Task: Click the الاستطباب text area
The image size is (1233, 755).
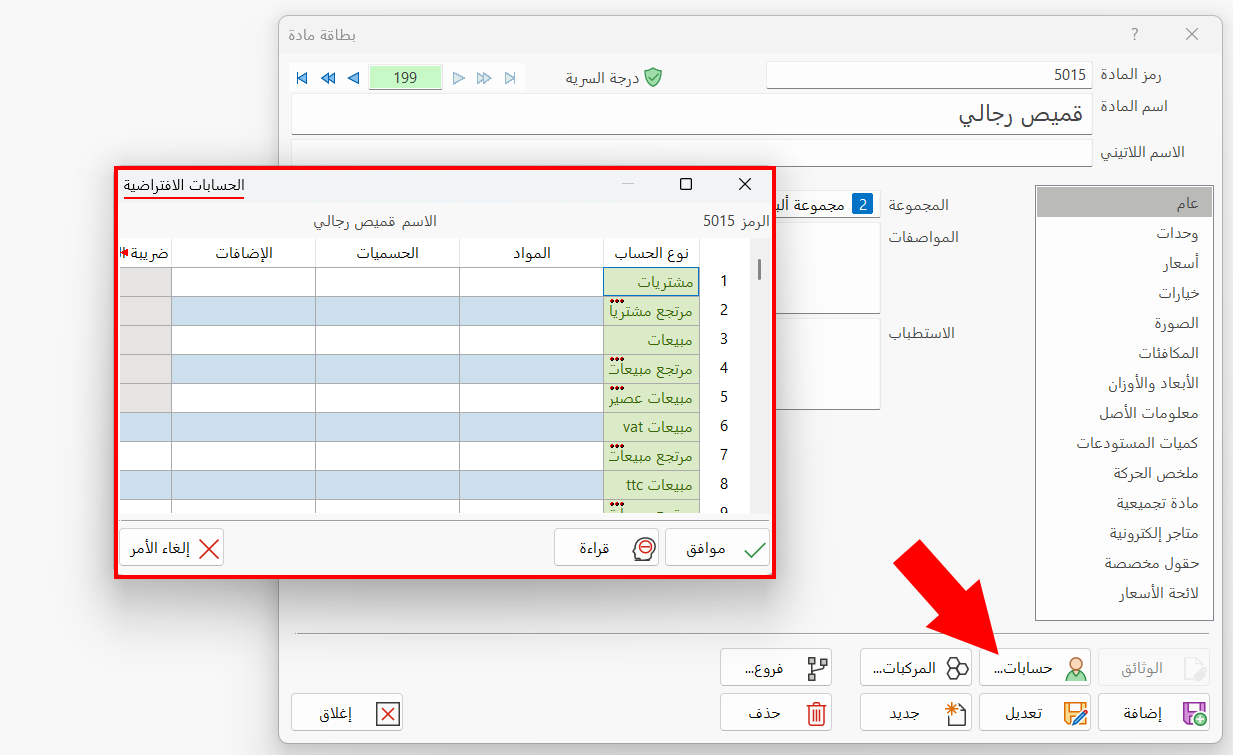Action: click(x=828, y=363)
